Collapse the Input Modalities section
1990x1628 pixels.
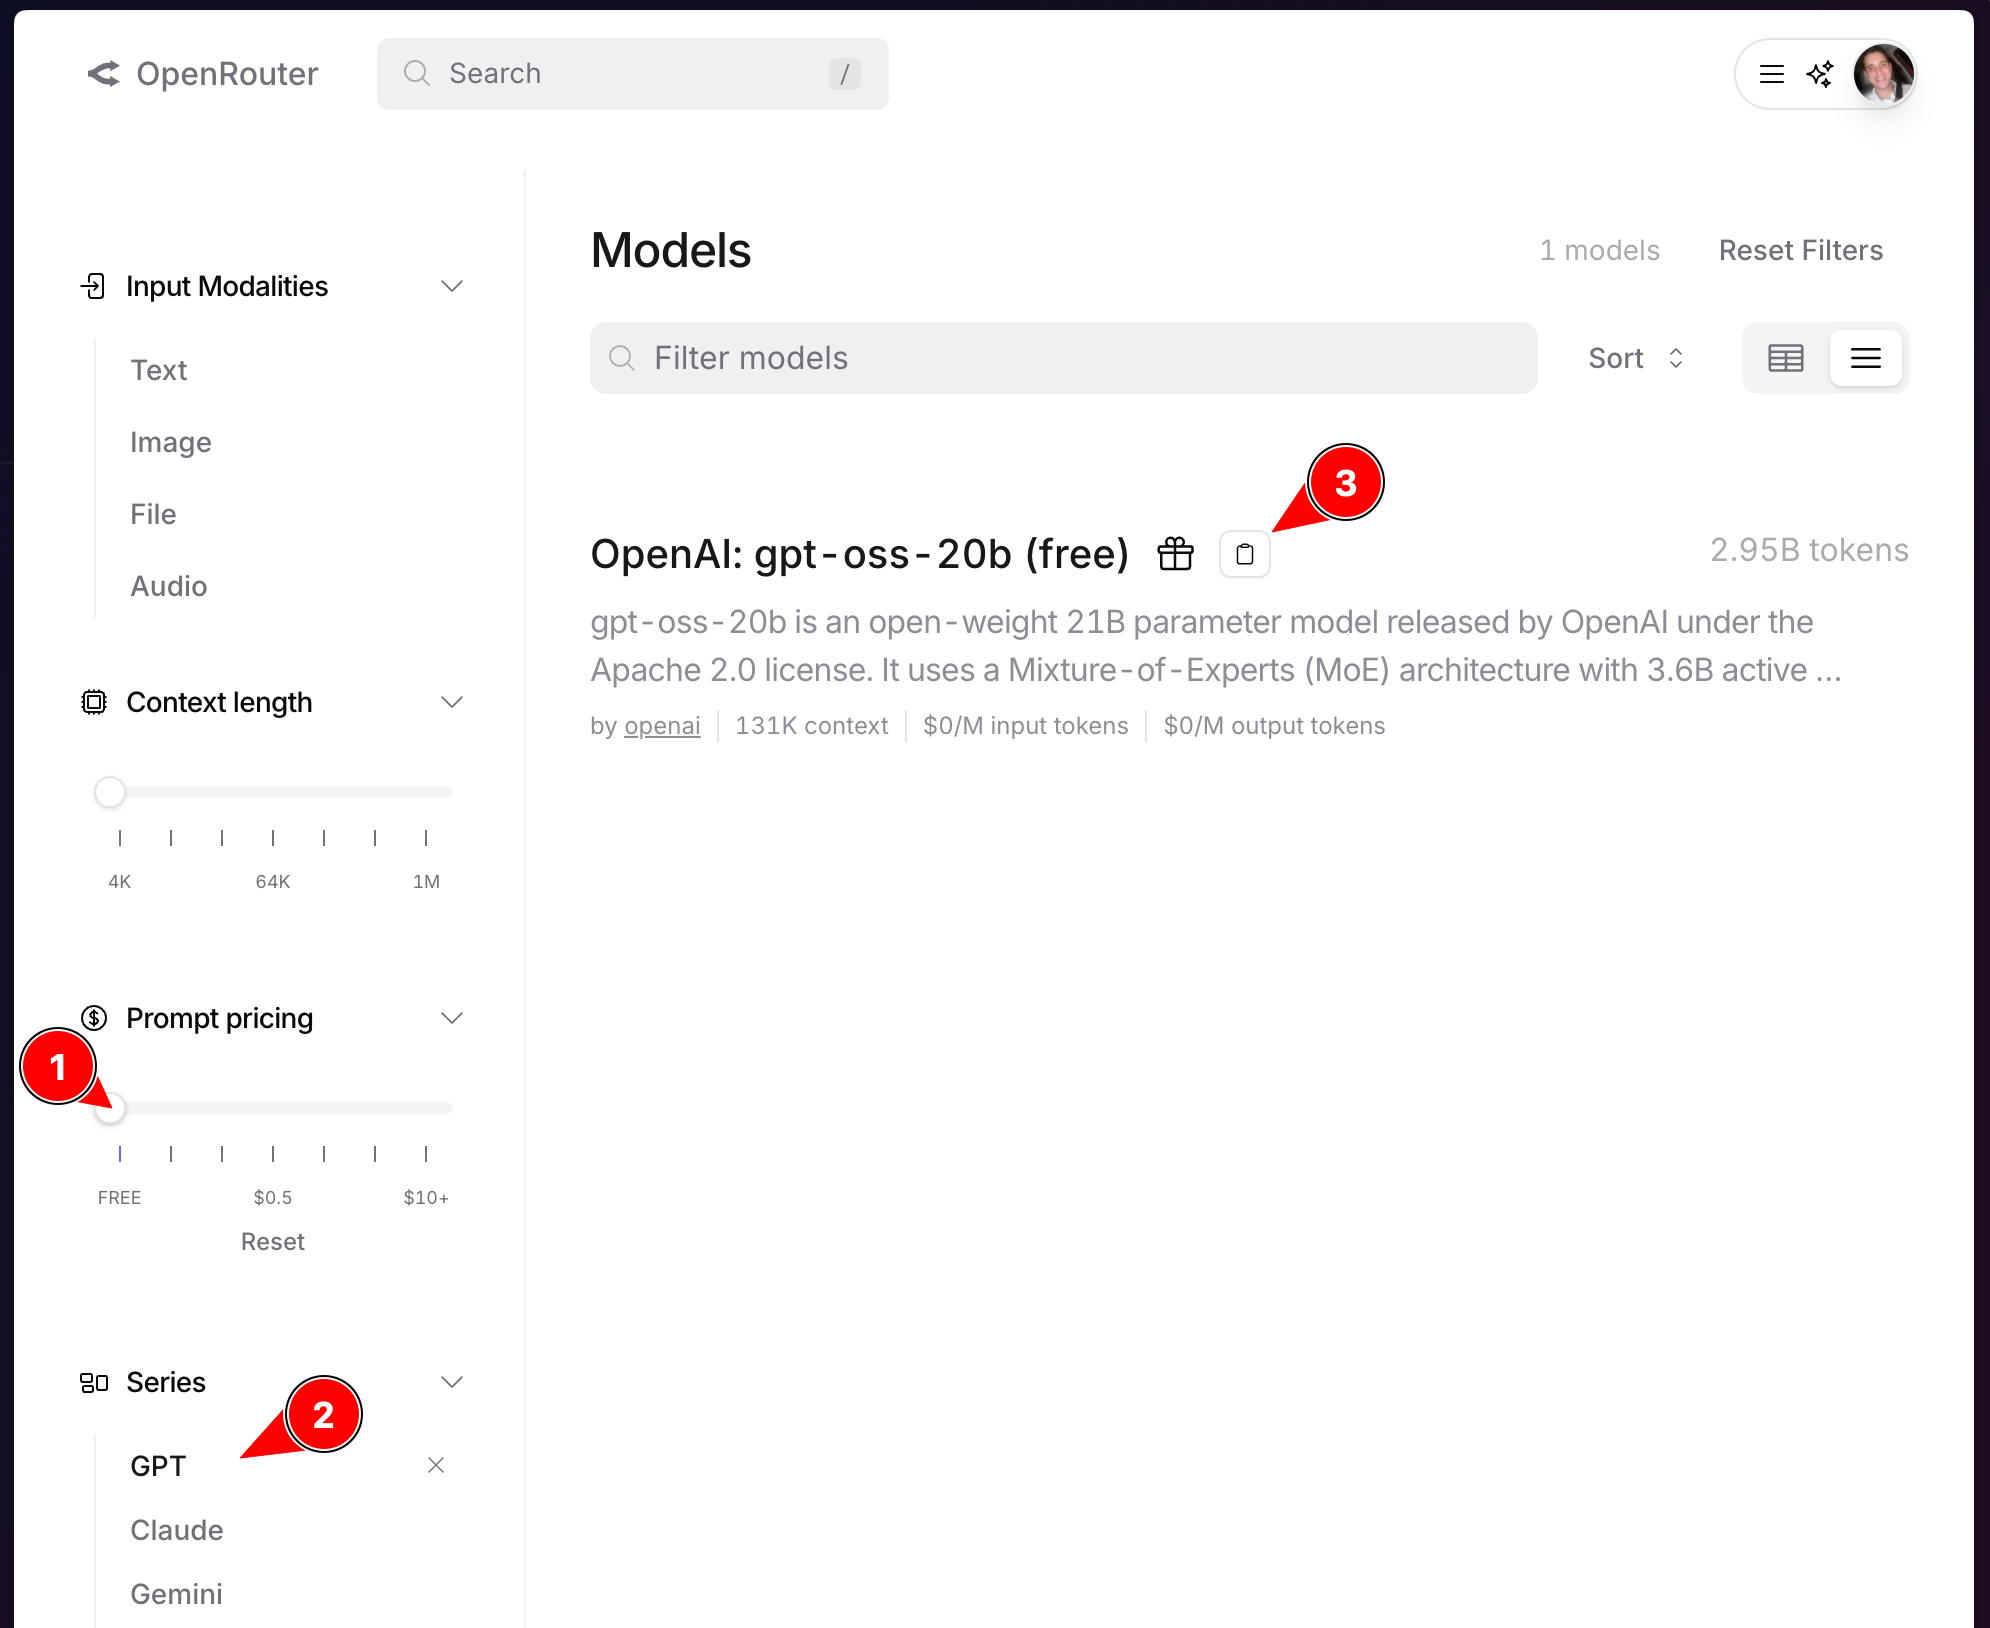[x=452, y=286]
